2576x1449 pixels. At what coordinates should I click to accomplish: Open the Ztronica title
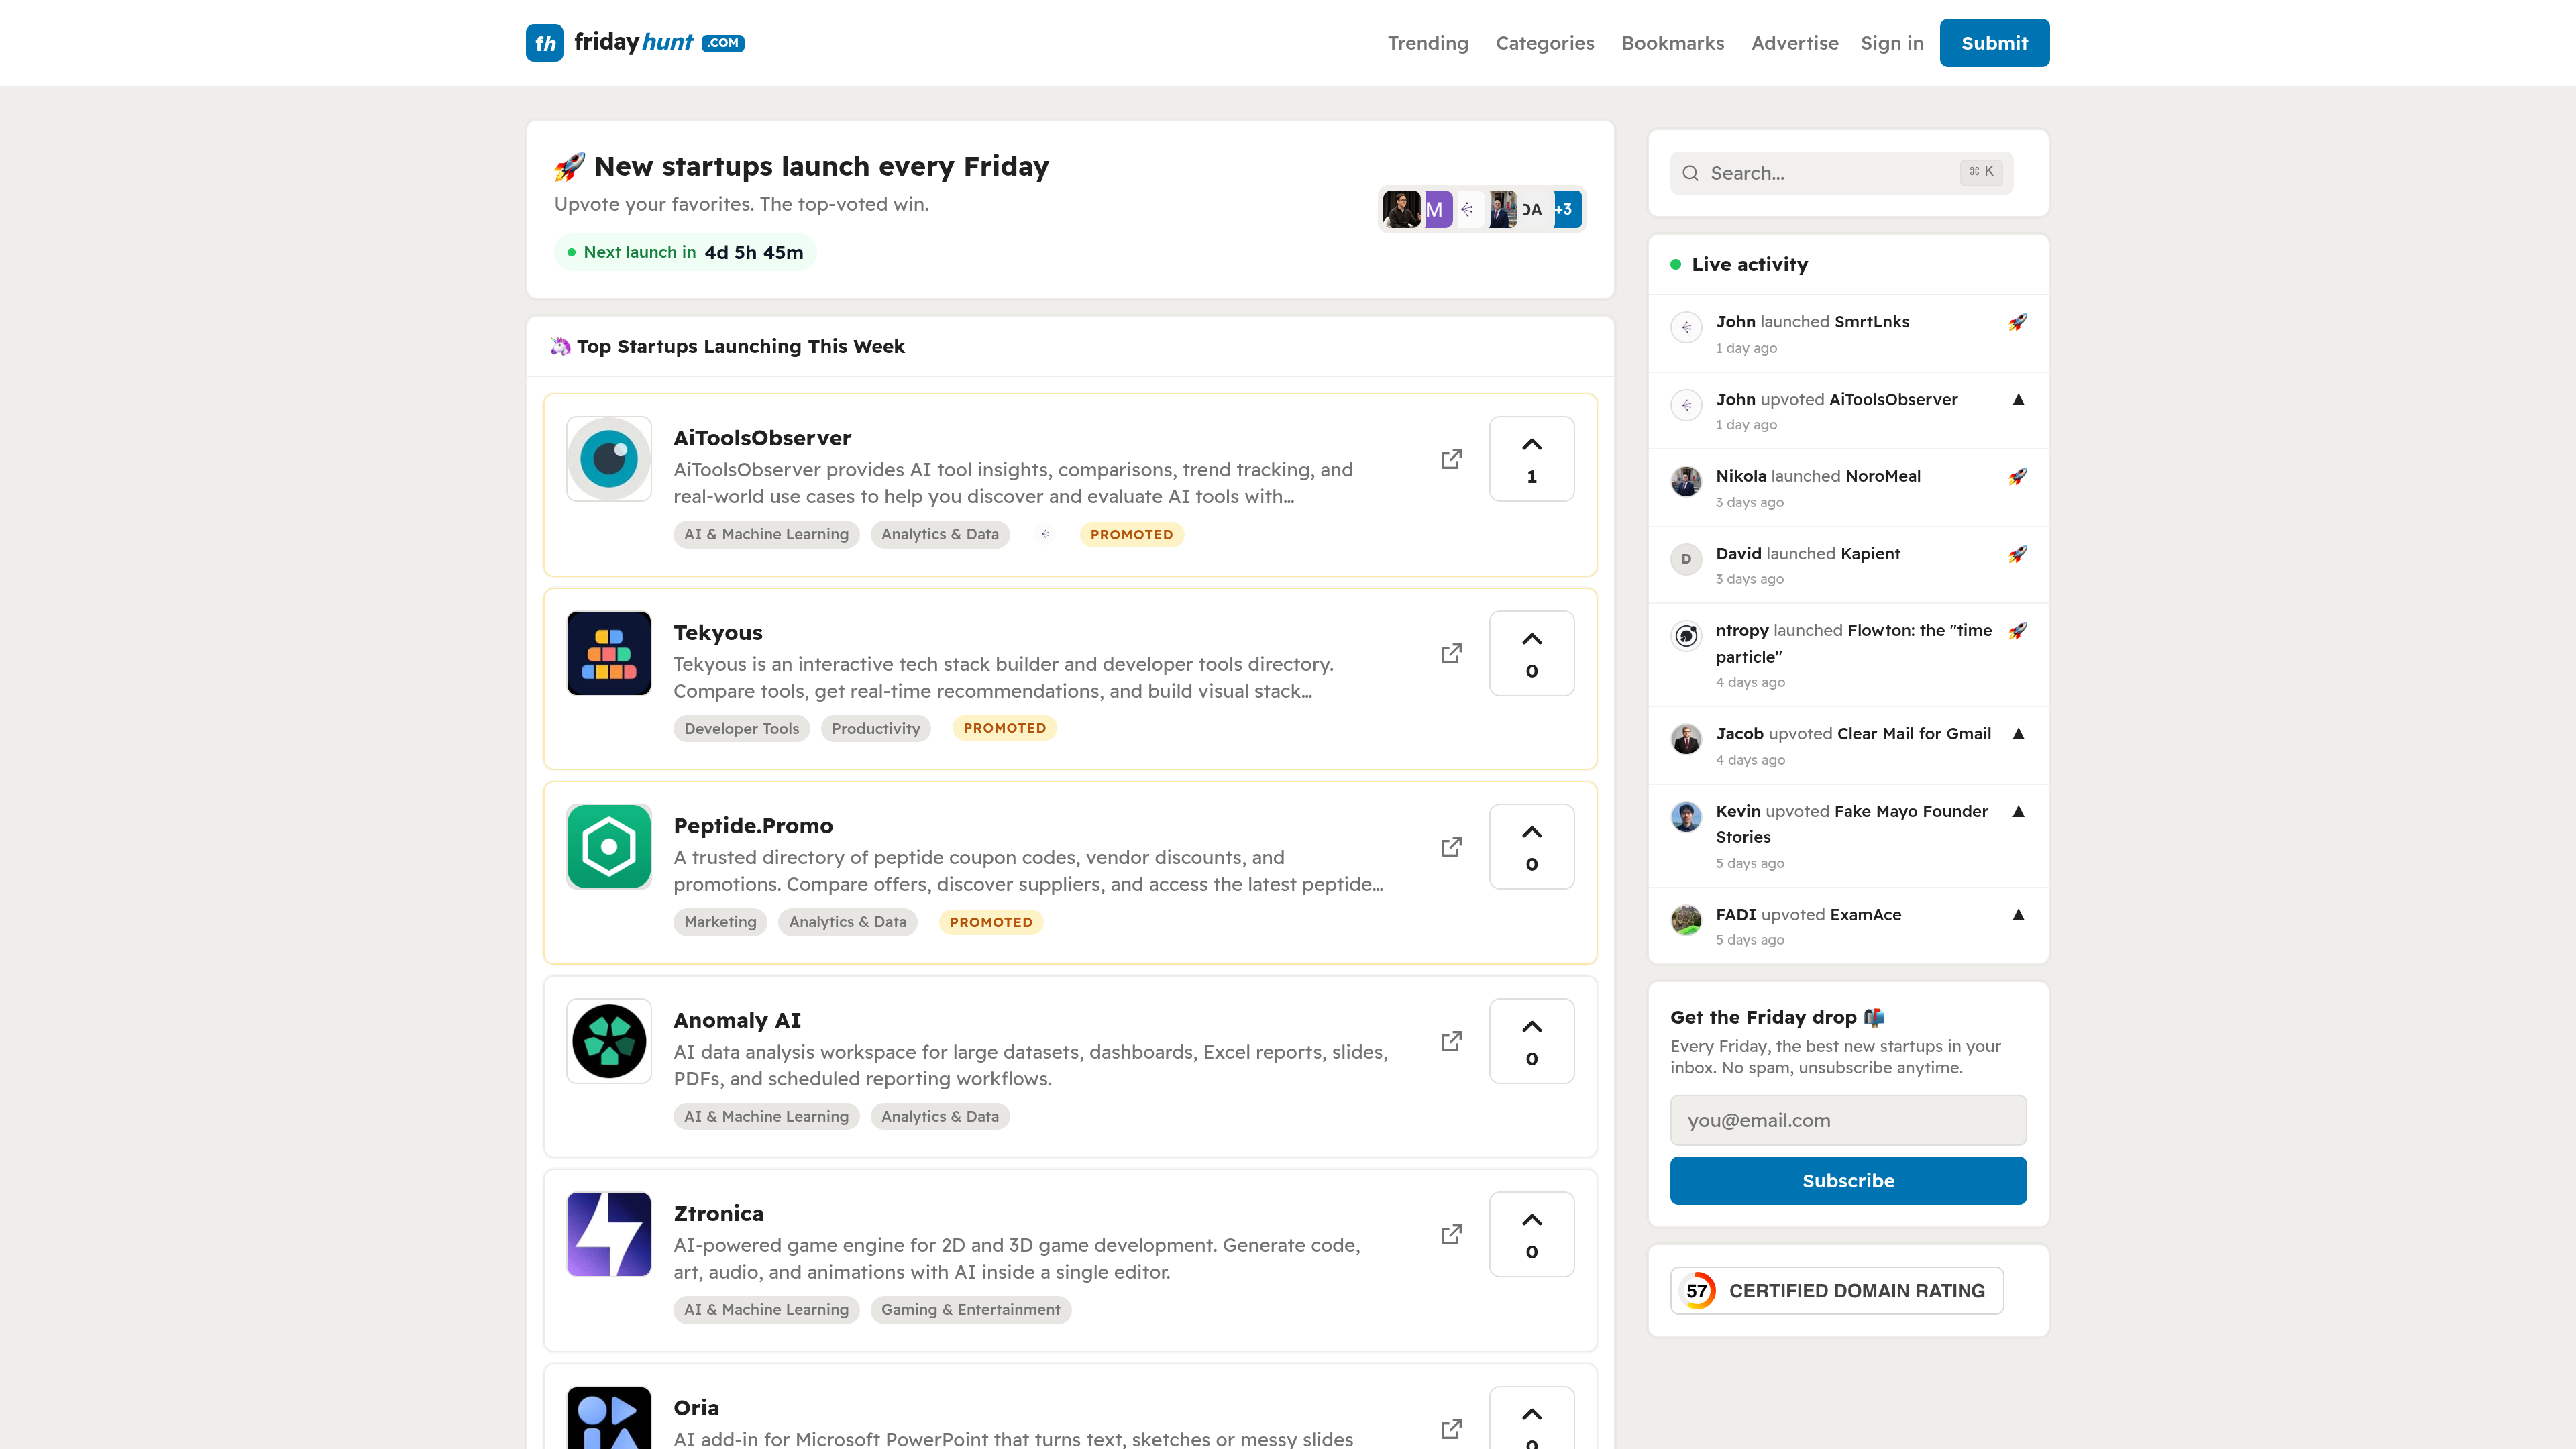(718, 1213)
